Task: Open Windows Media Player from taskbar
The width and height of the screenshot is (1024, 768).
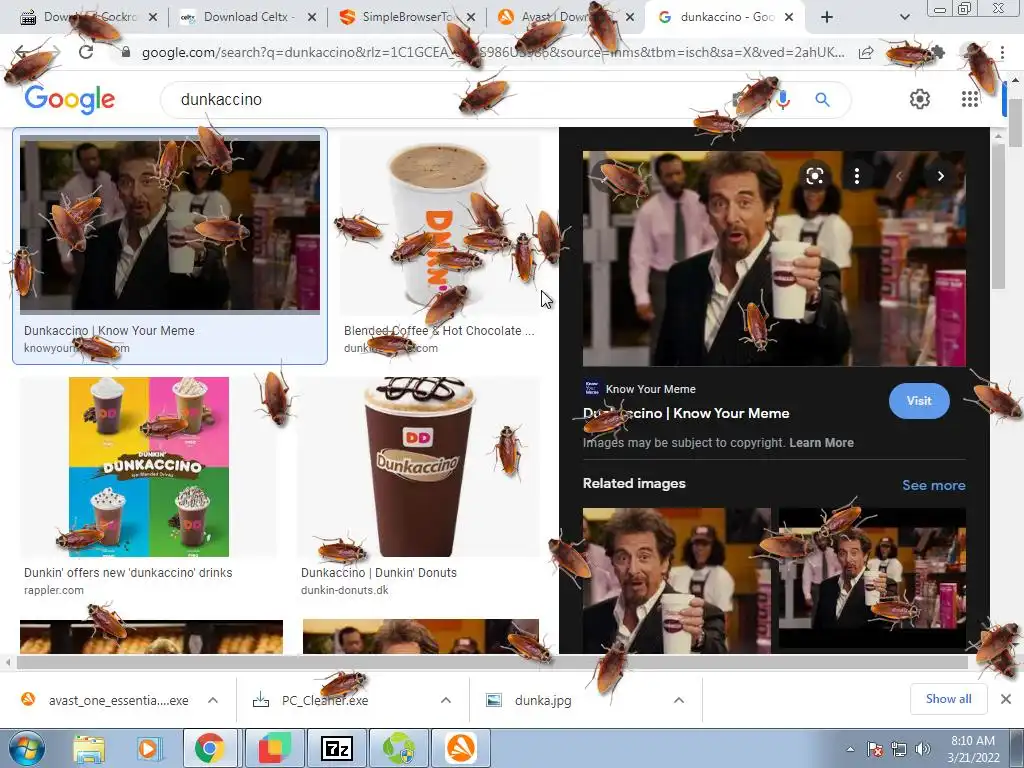Action: point(148,748)
